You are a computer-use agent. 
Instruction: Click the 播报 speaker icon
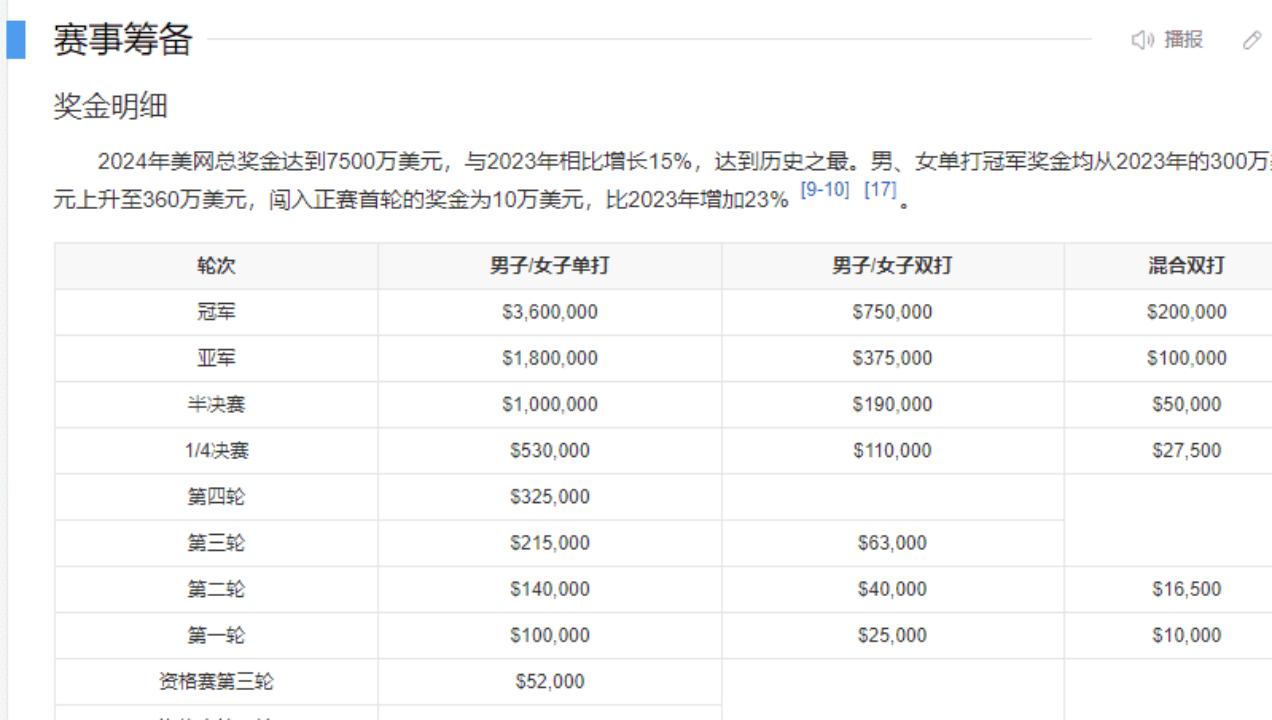pyautogui.click(x=1143, y=40)
